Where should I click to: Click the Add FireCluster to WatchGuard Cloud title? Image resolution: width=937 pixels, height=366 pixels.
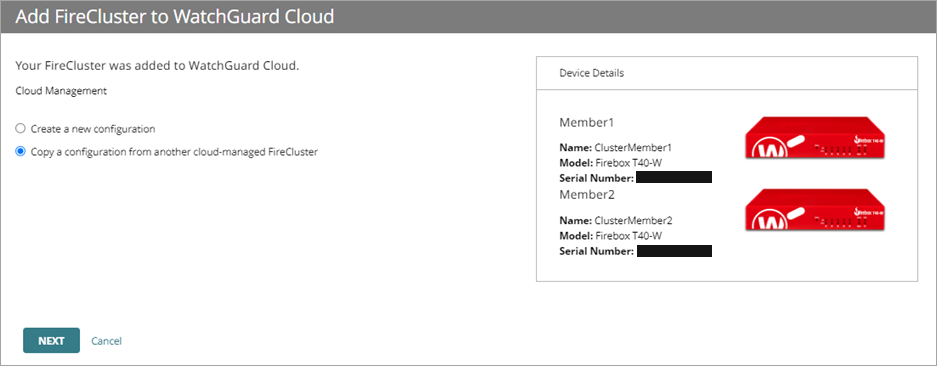(x=174, y=16)
